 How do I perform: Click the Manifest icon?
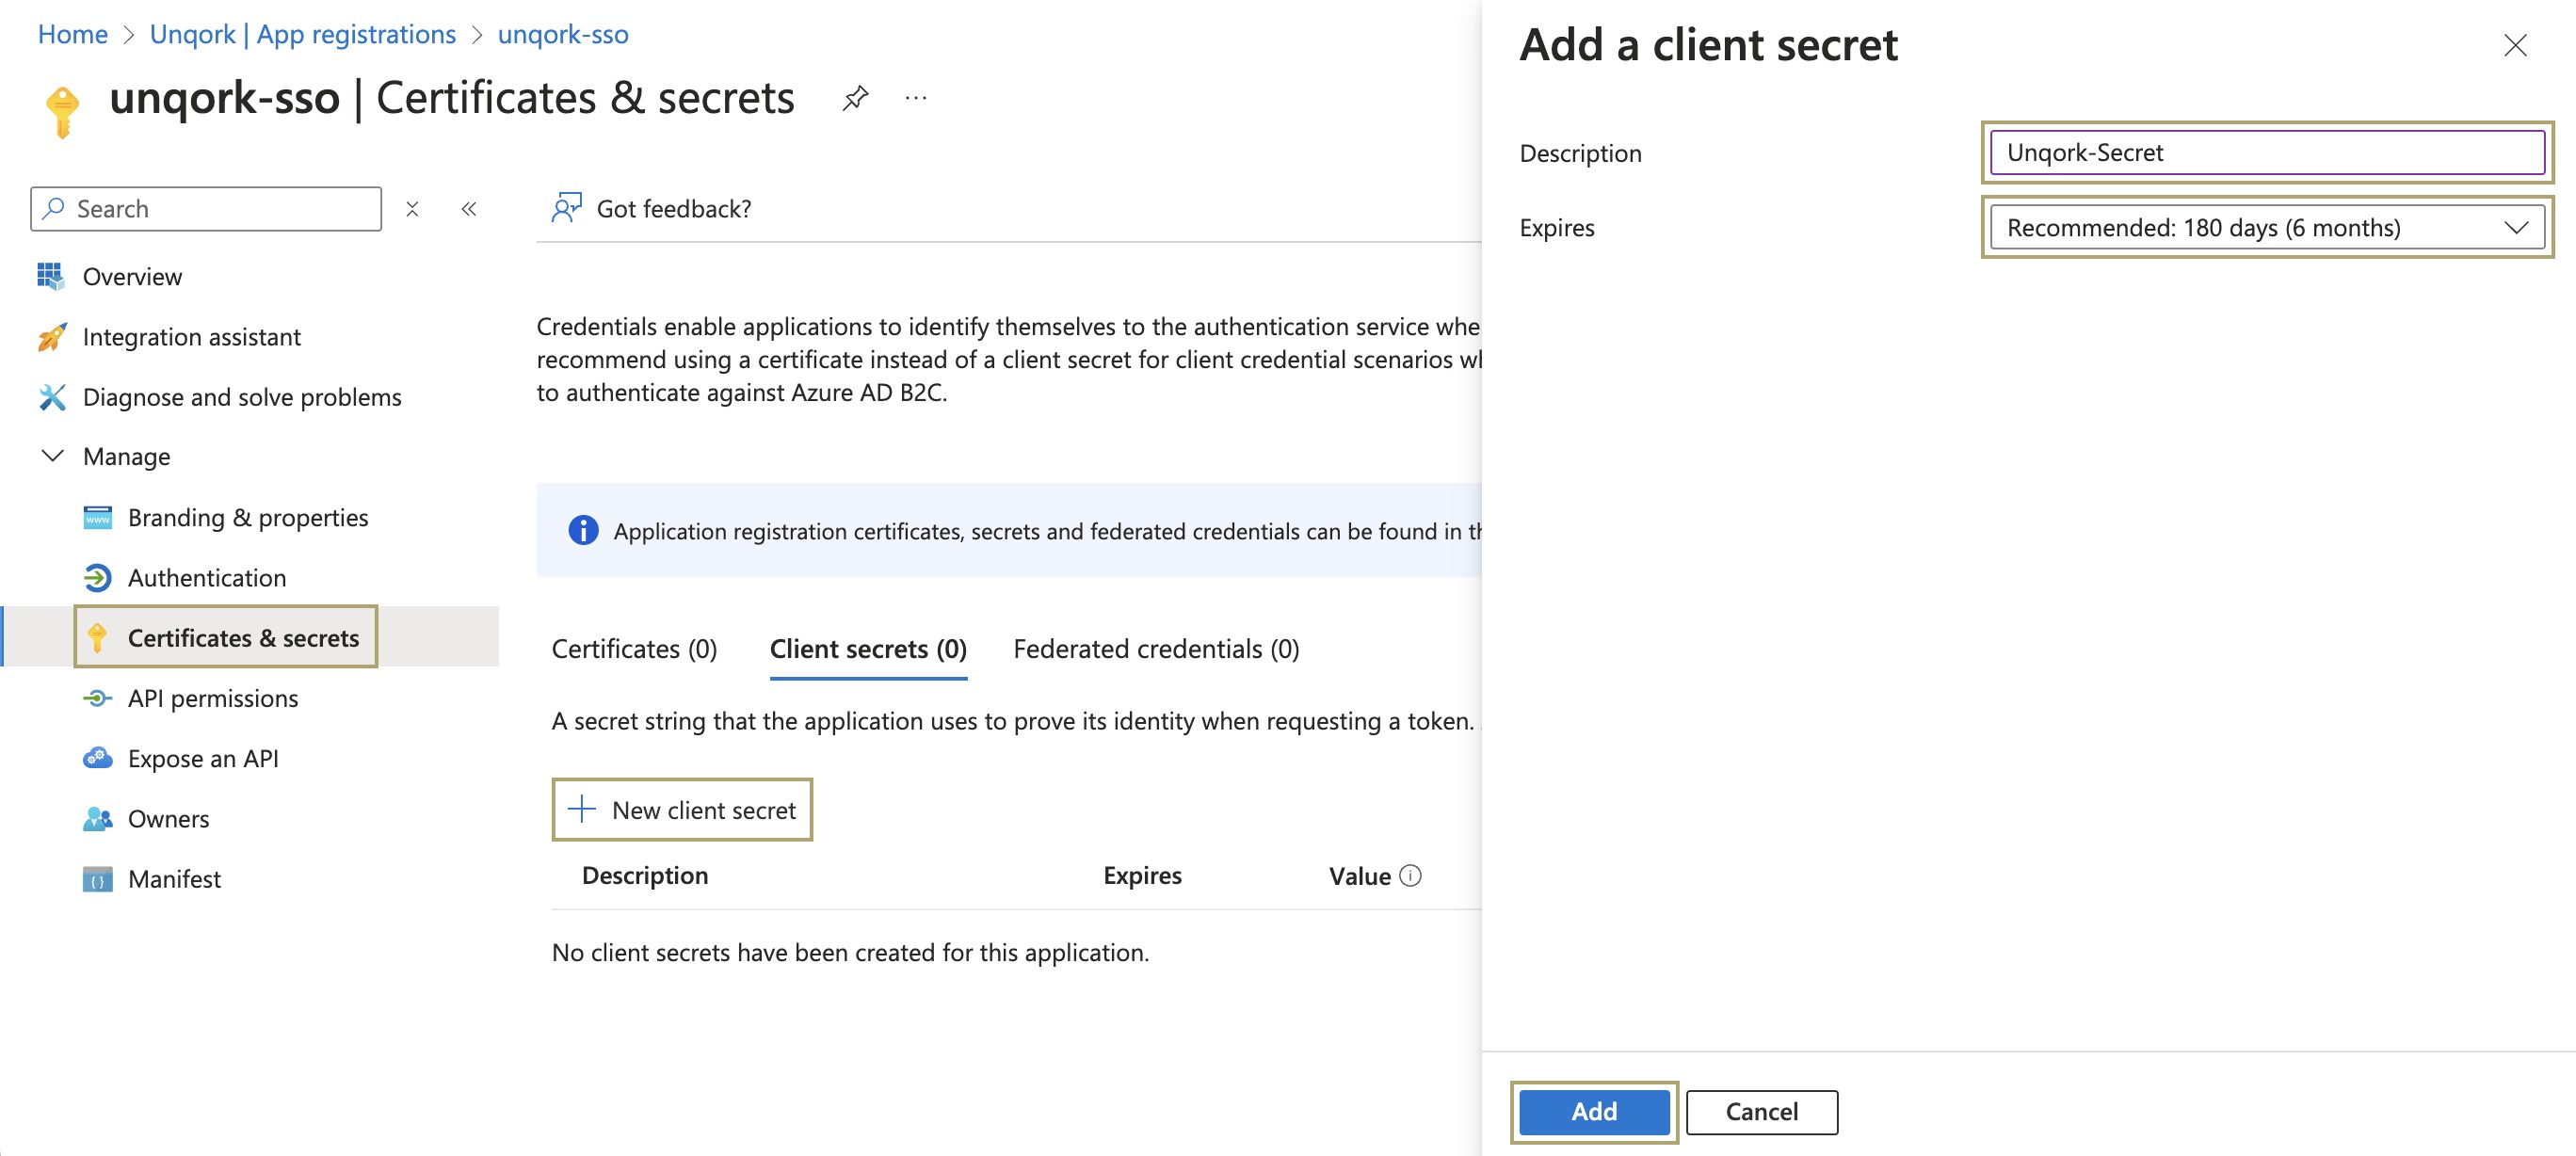97,879
